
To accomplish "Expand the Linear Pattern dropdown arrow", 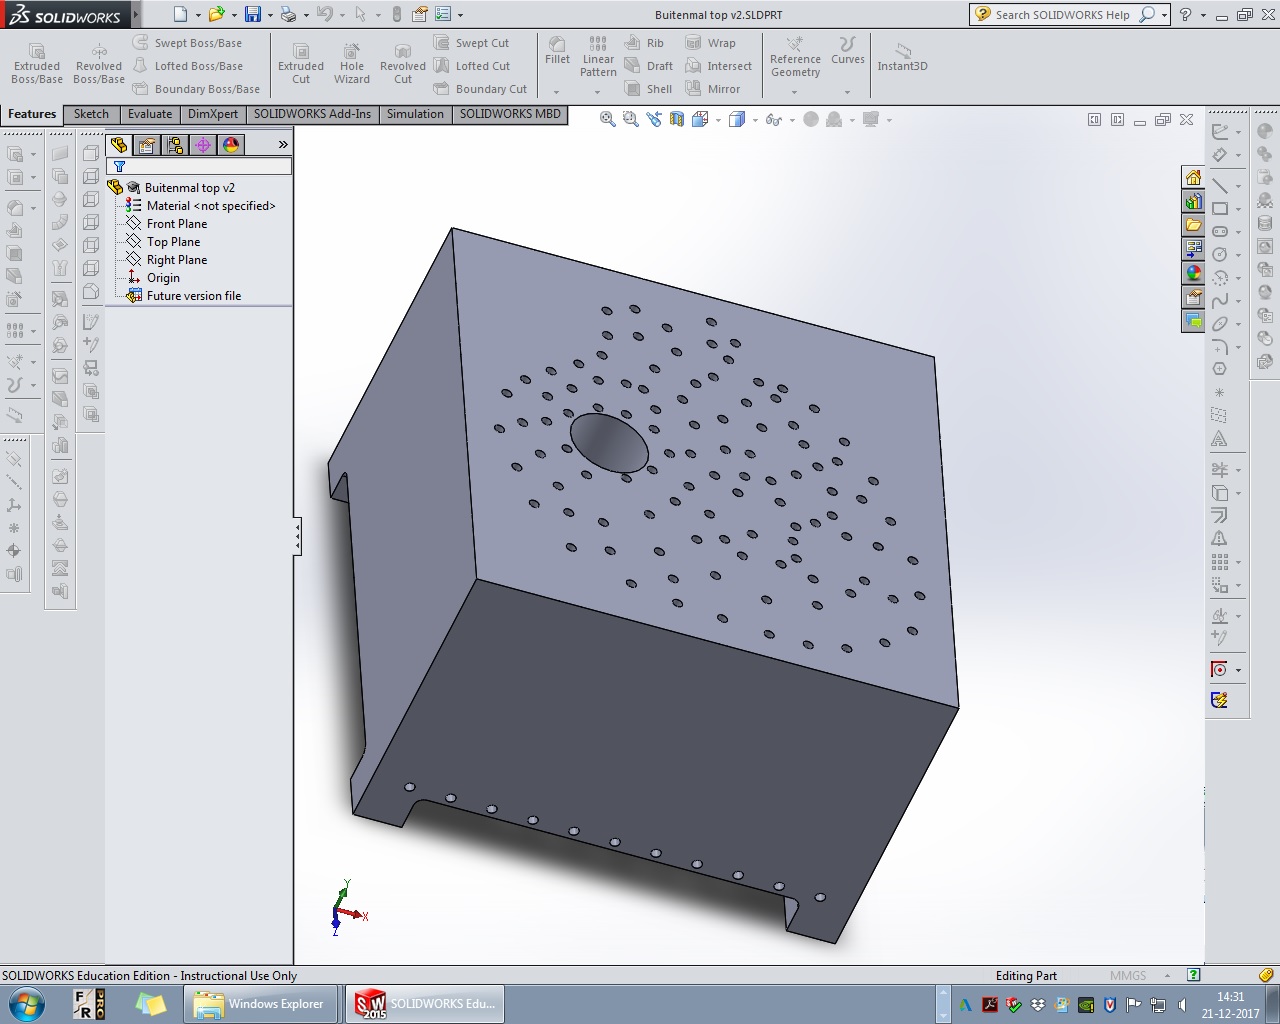I will 598,92.
